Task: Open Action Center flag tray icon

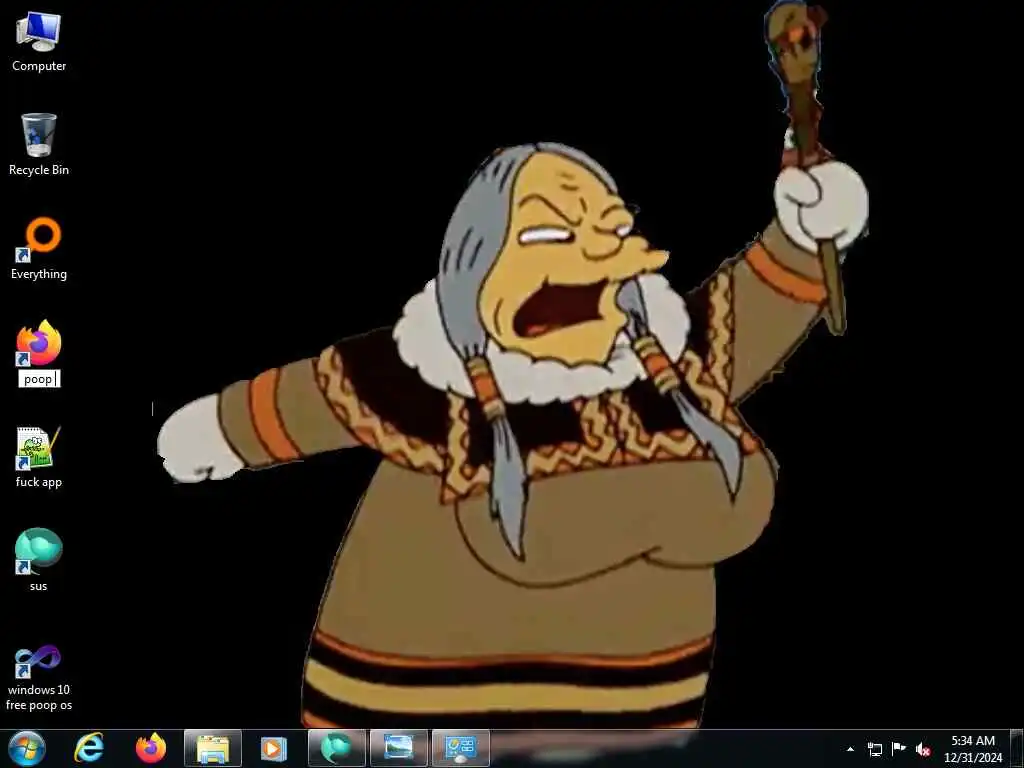Action: click(899, 749)
